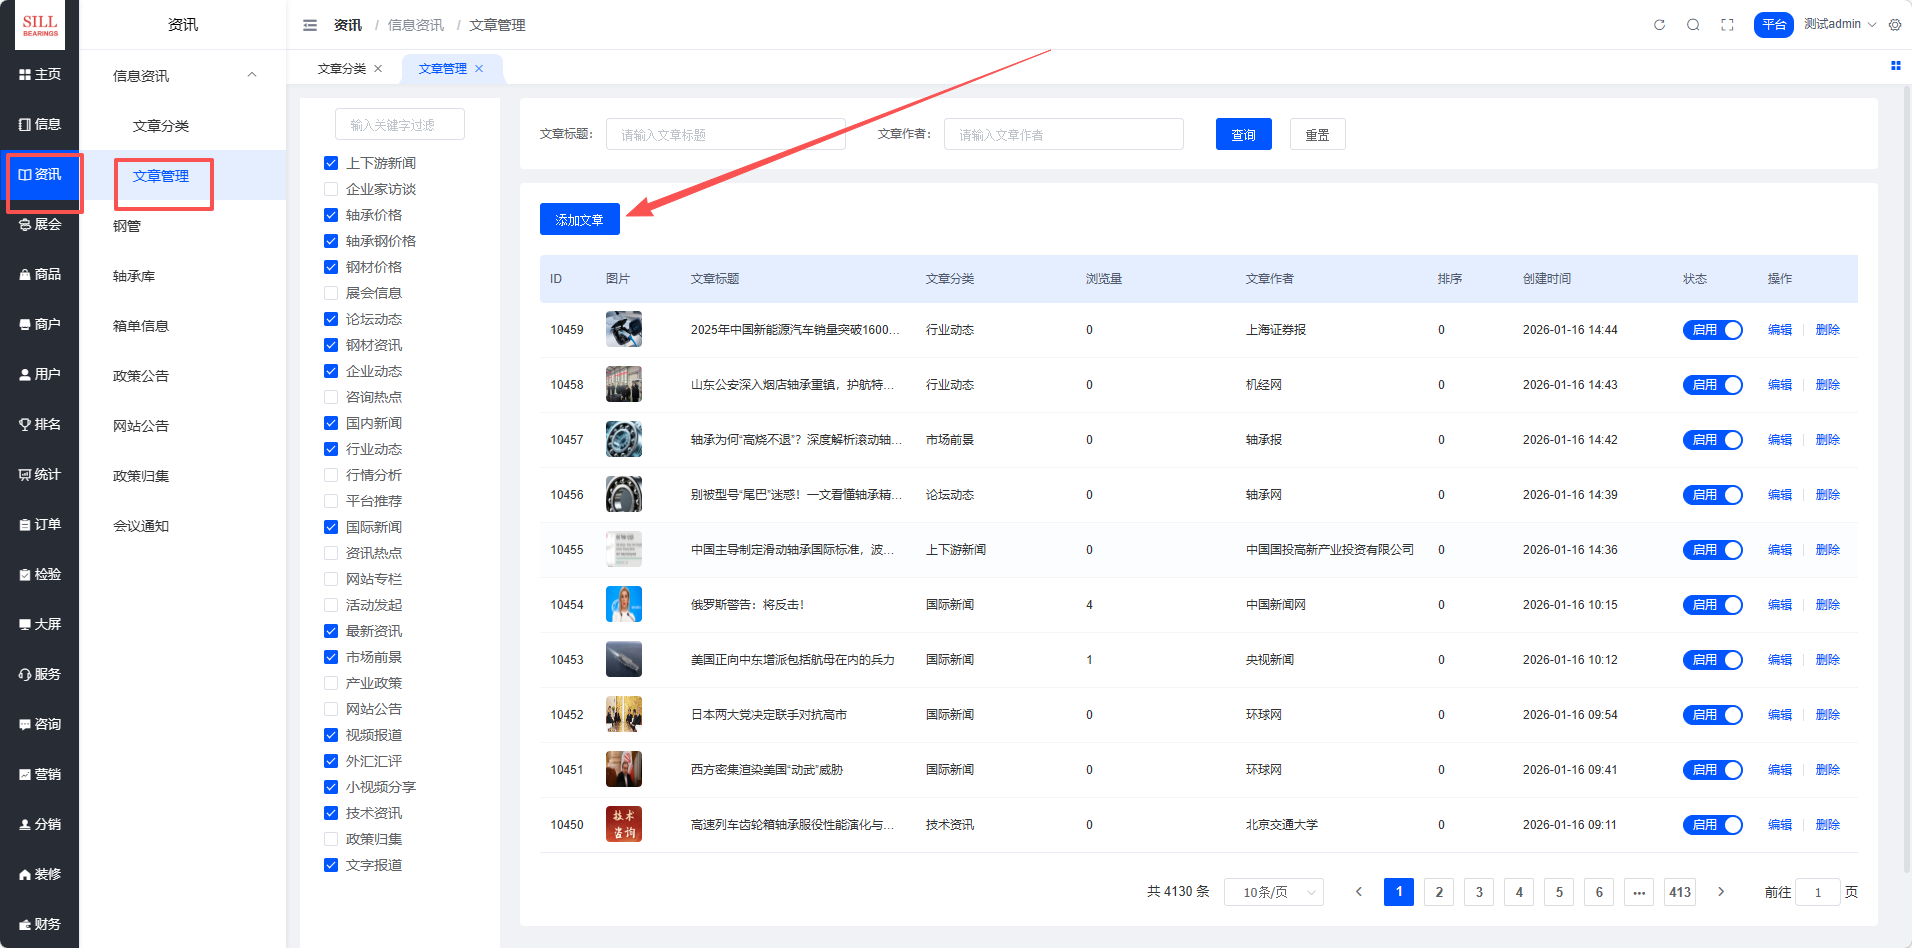This screenshot has height=948, width=1912.
Task: Open the search icon in header
Action: (x=1693, y=25)
